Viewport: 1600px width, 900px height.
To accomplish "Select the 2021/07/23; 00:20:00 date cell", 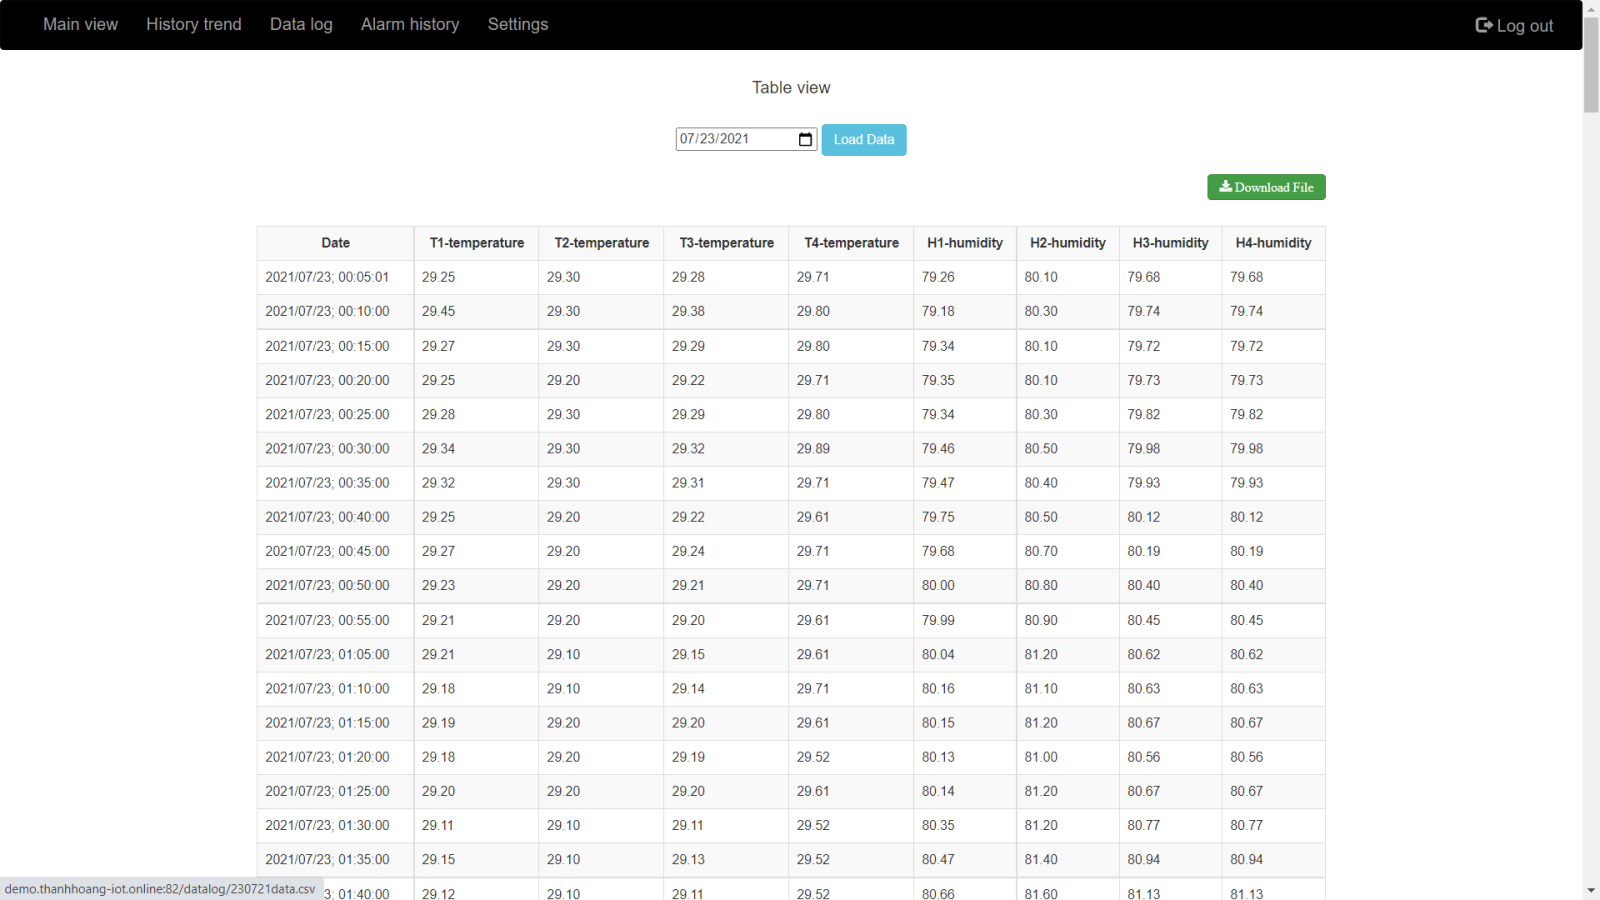I will (x=336, y=380).
